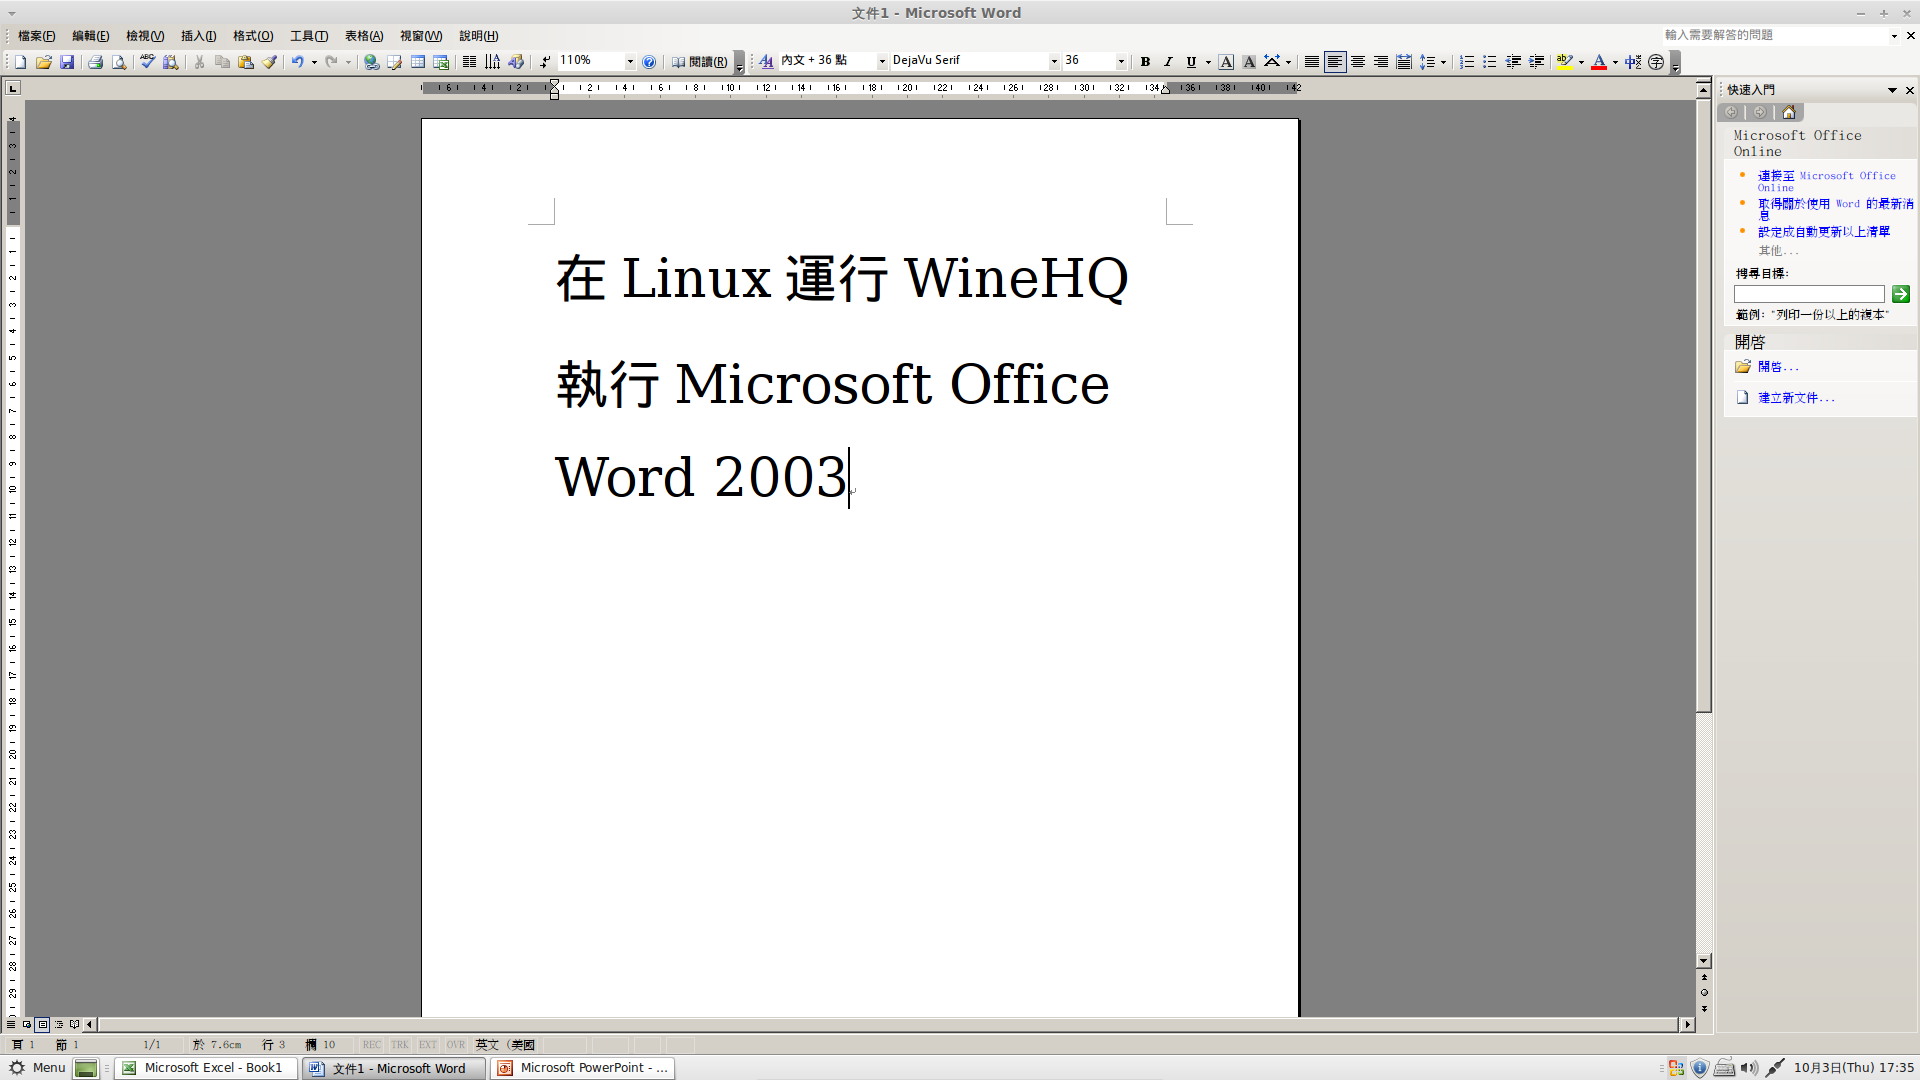
Task: Undo the last action
Action: click(x=297, y=62)
